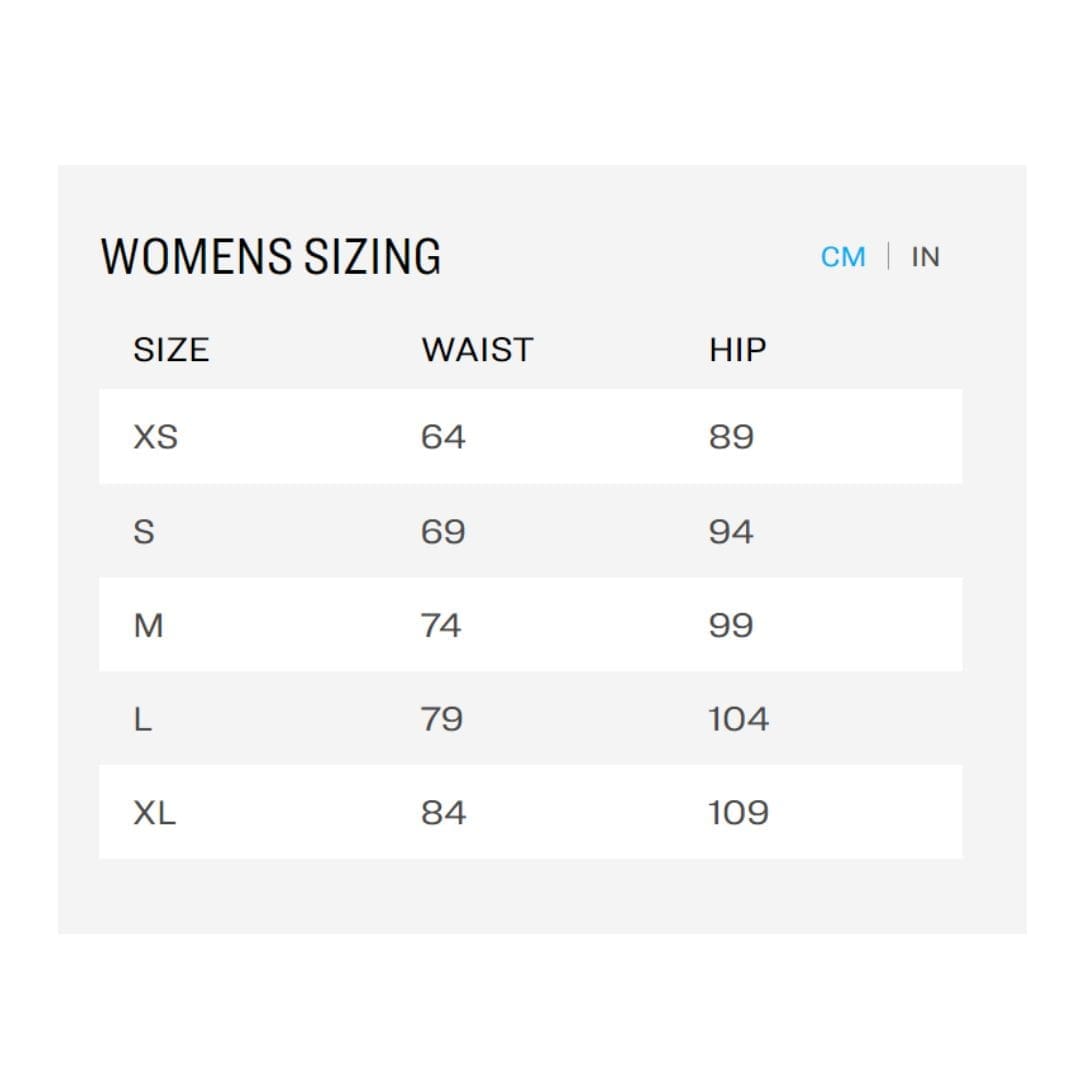
Task: Select the HIP column header
Action: point(738,350)
